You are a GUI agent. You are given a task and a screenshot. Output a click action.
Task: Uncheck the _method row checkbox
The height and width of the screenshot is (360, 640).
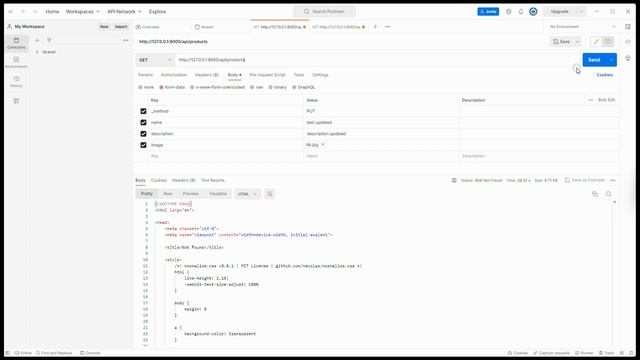click(143, 111)
